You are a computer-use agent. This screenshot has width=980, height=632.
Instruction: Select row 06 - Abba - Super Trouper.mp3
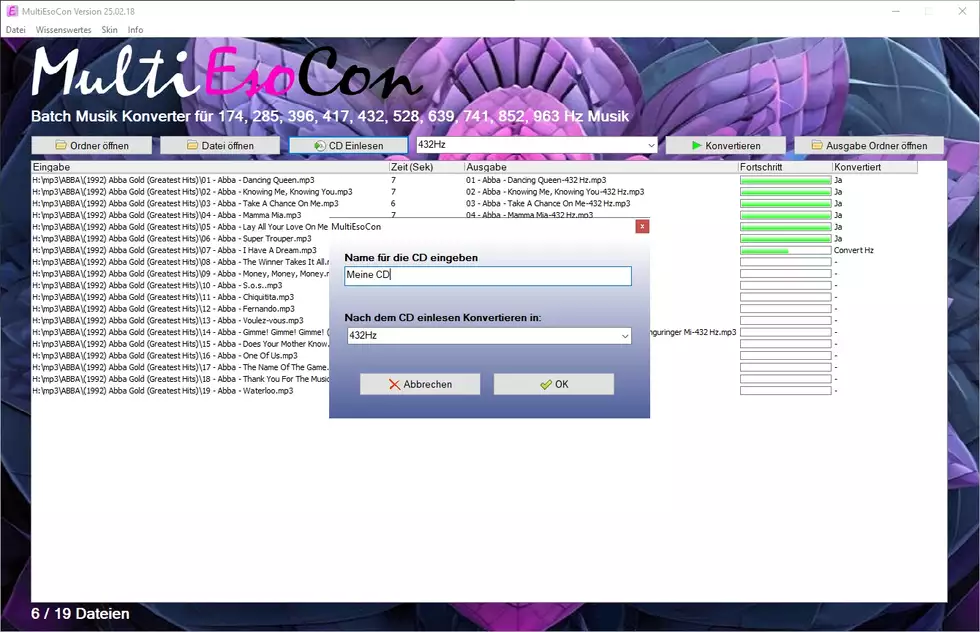[x=171, y=238]
